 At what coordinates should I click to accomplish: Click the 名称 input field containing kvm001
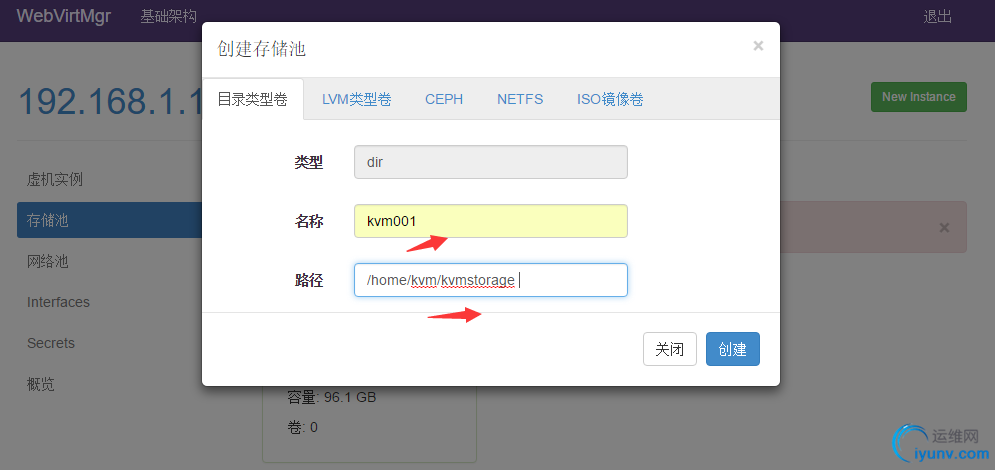click(490, 221)
